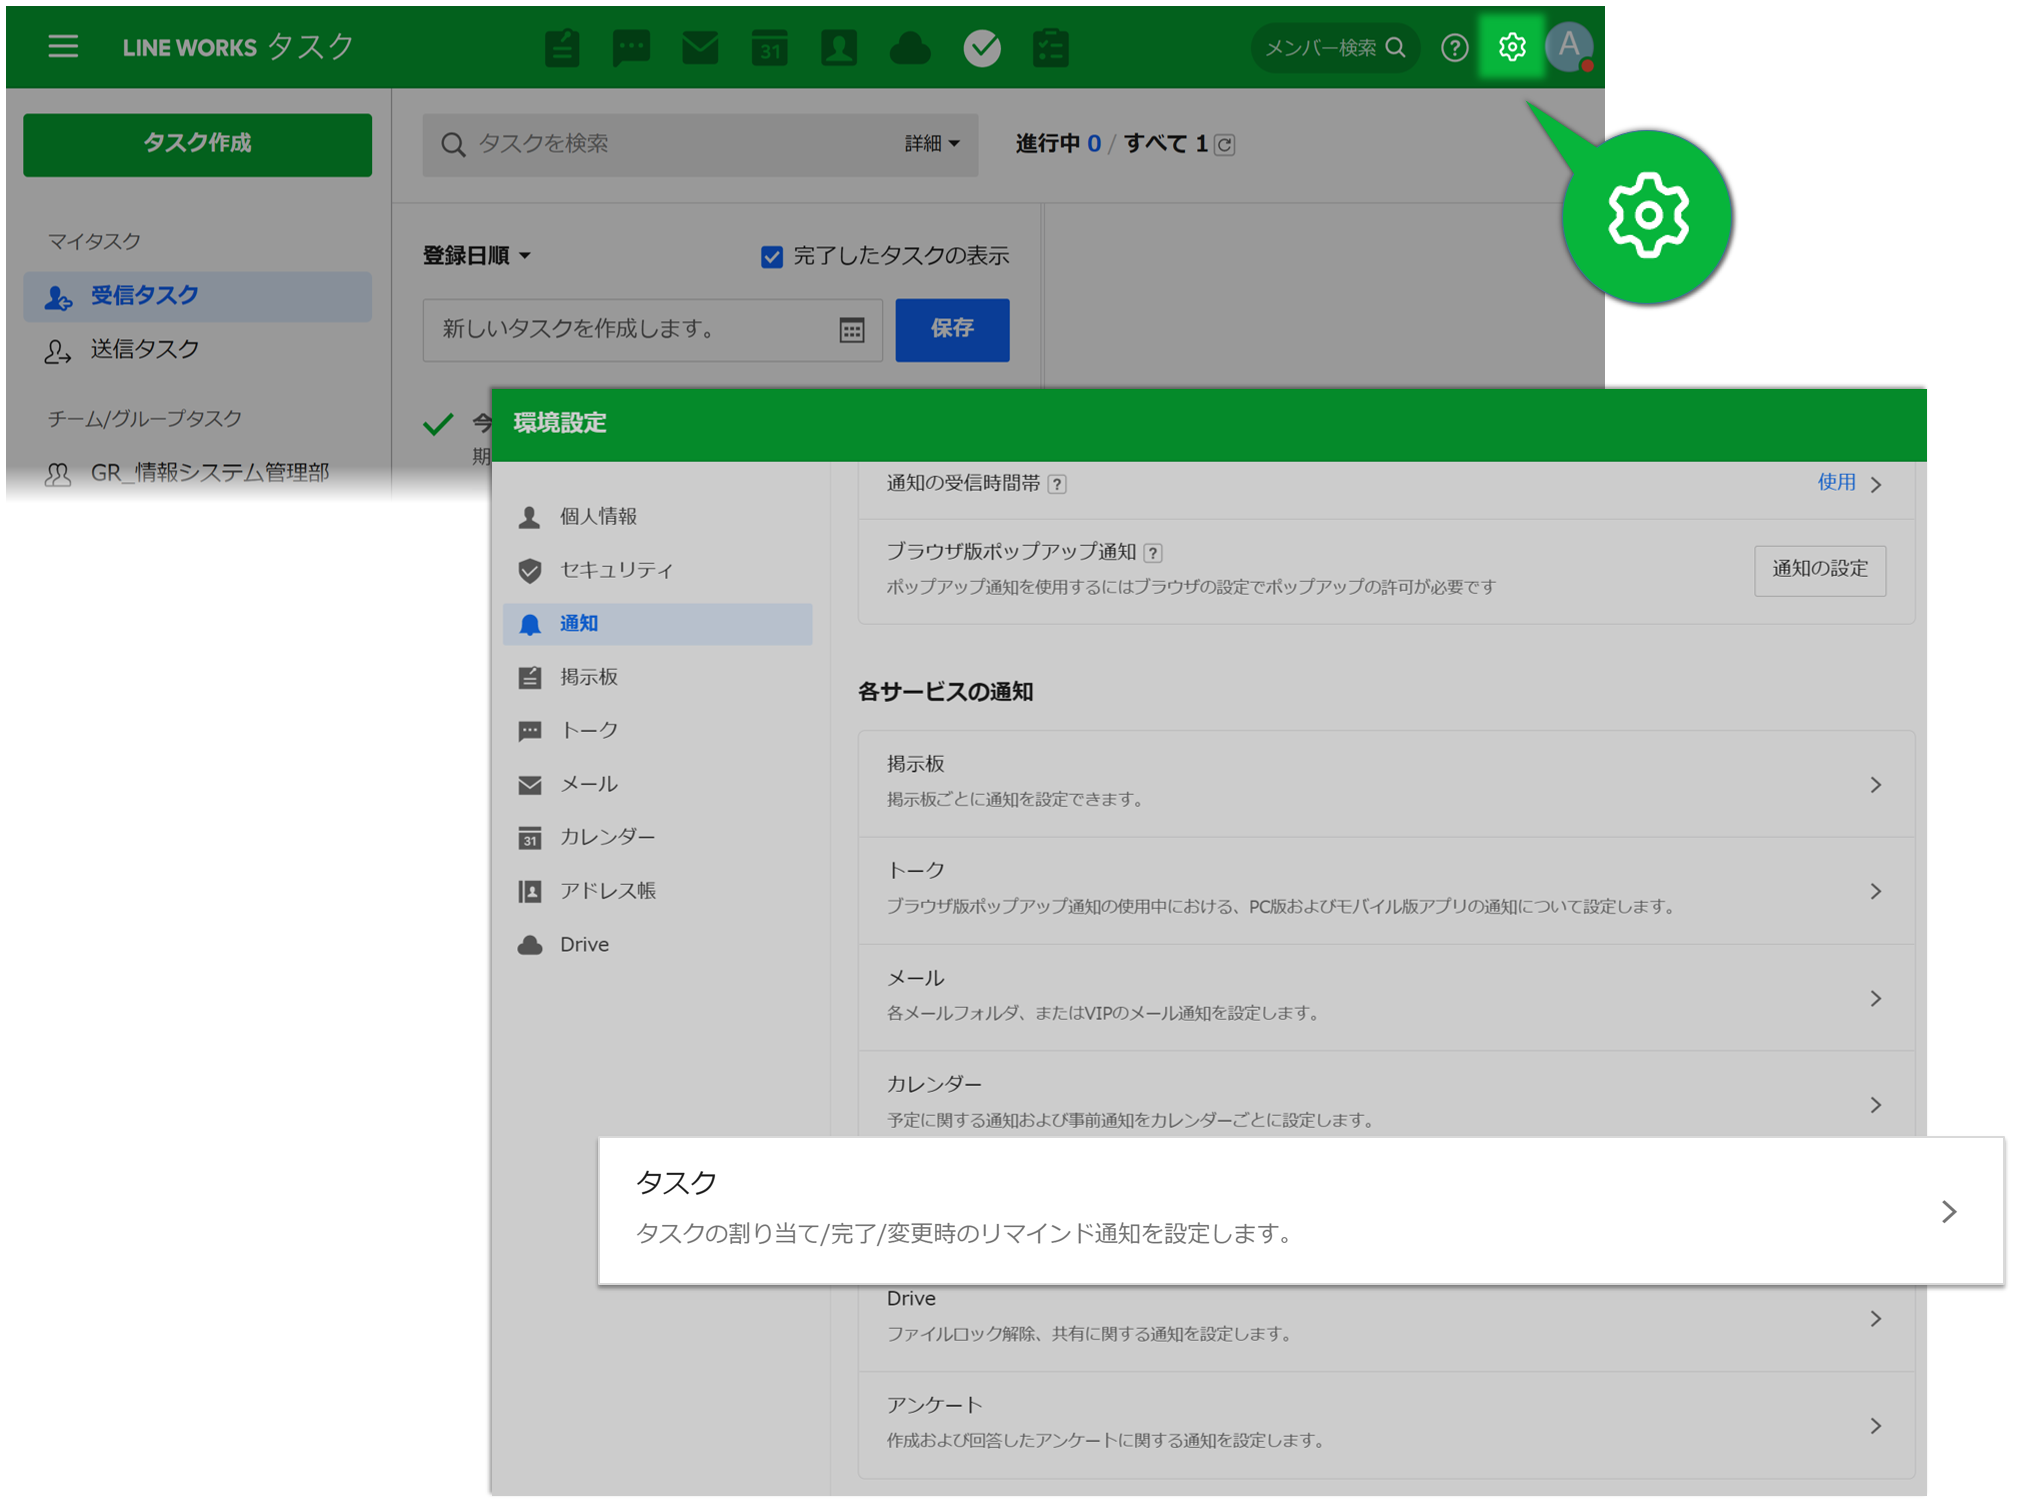Open the Calendar icon in header
This screenshot has height=1506, width=2020.
(x=769, y=47)
